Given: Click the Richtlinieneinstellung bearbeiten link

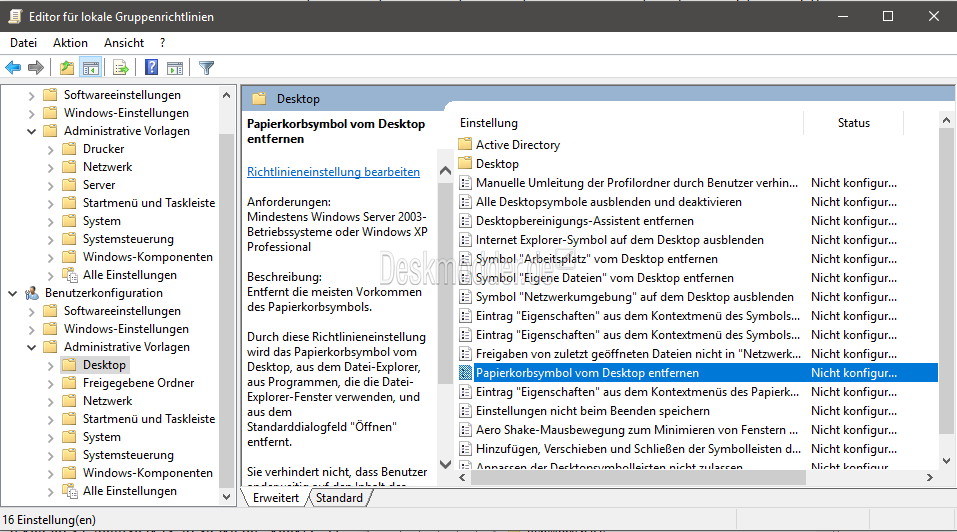Looking at the screenshot, I should [333, 172].
